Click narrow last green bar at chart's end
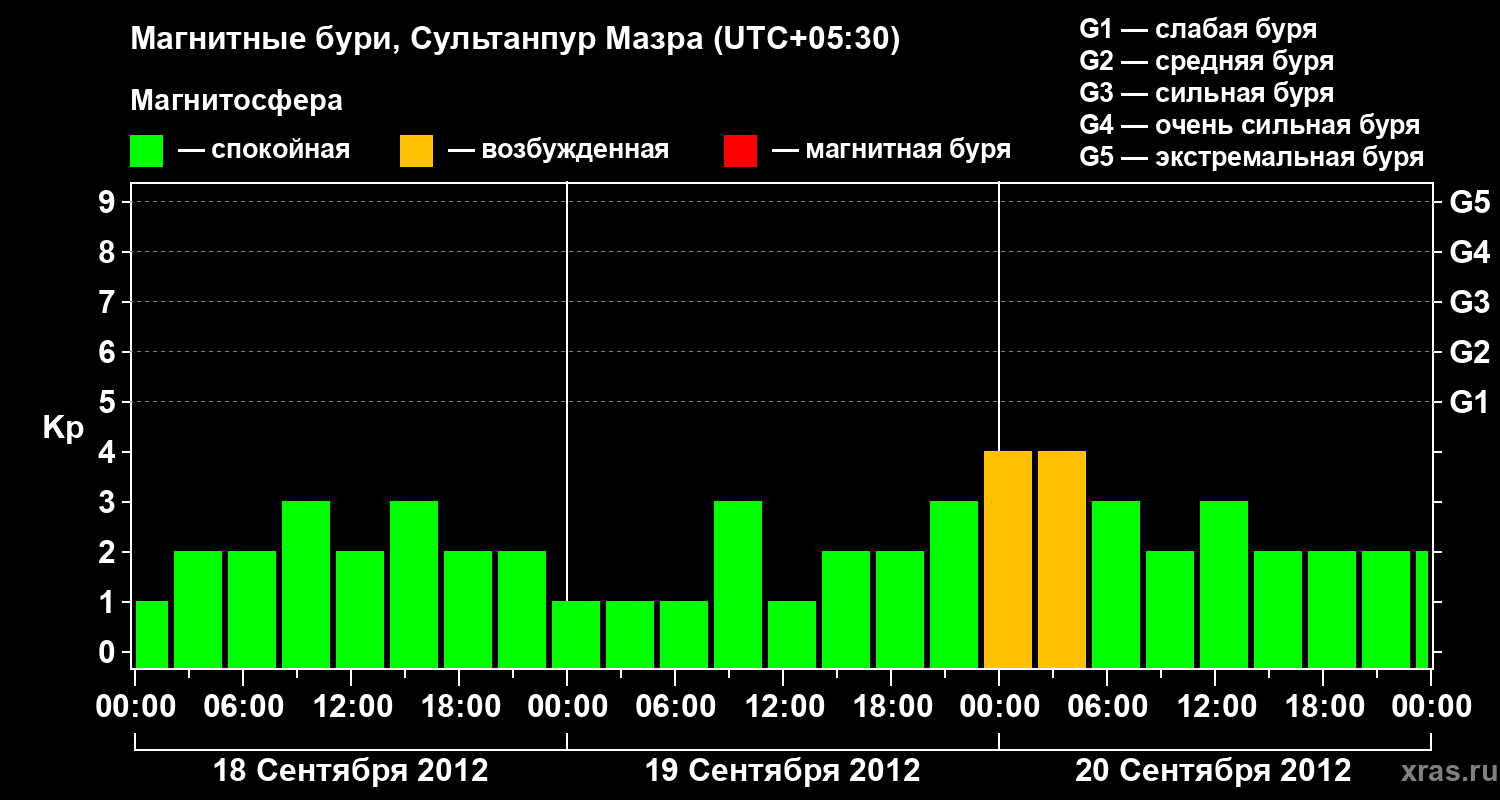Viewport: 1500px width, 800px height. [x=1422, y=610]
